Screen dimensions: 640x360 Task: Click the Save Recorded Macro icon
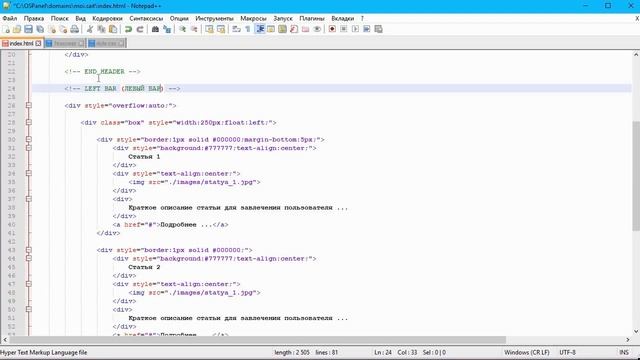[378, 29]
